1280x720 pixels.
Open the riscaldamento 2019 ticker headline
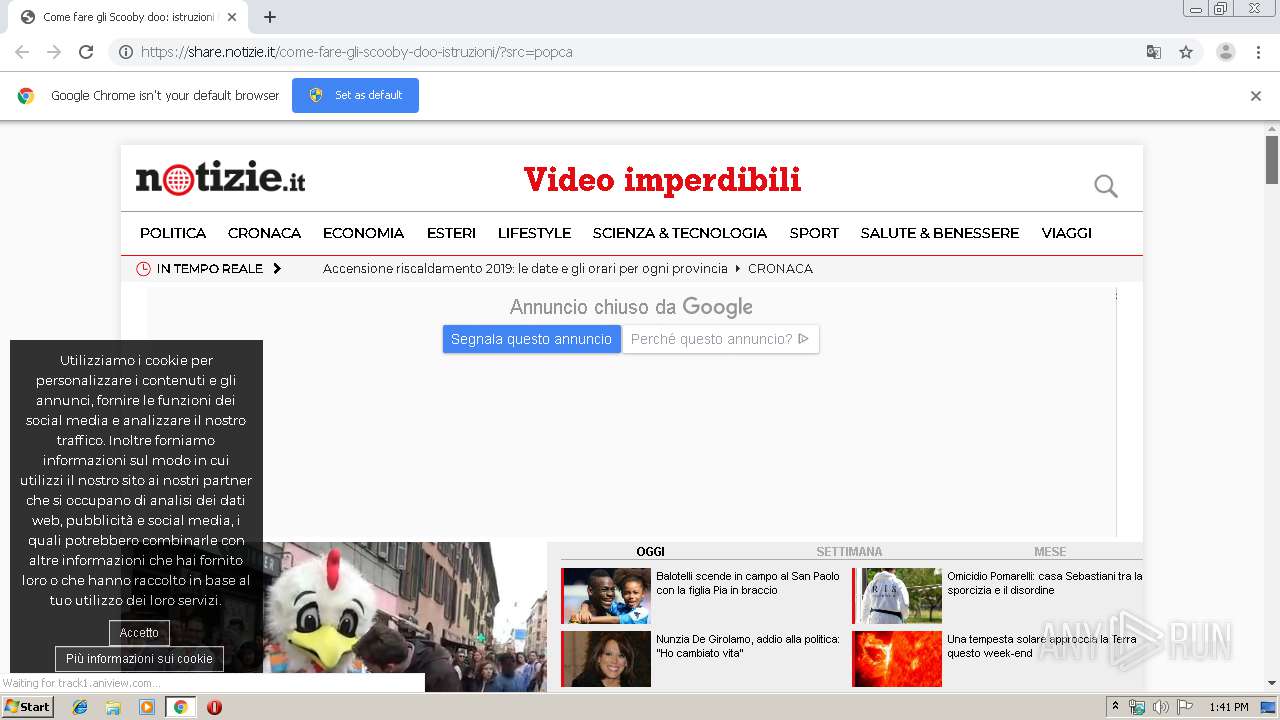click(525, 269)
